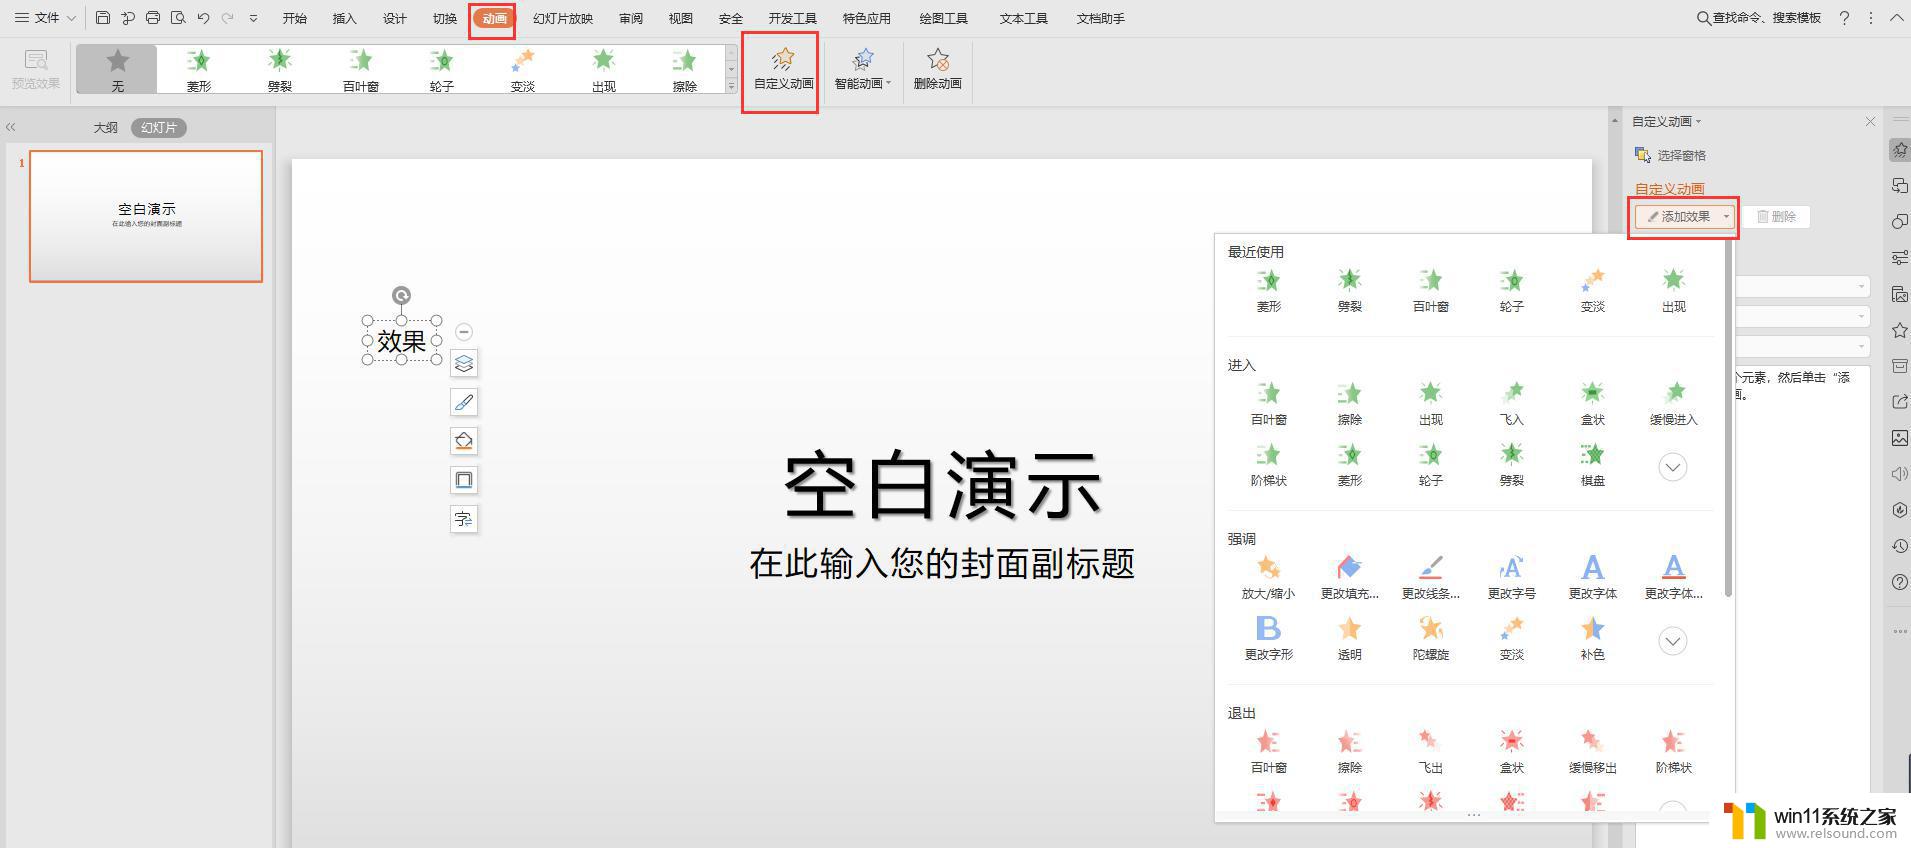
Task: Click the 字 text-format icon beside text box
Action: click(x=464, y=519)
